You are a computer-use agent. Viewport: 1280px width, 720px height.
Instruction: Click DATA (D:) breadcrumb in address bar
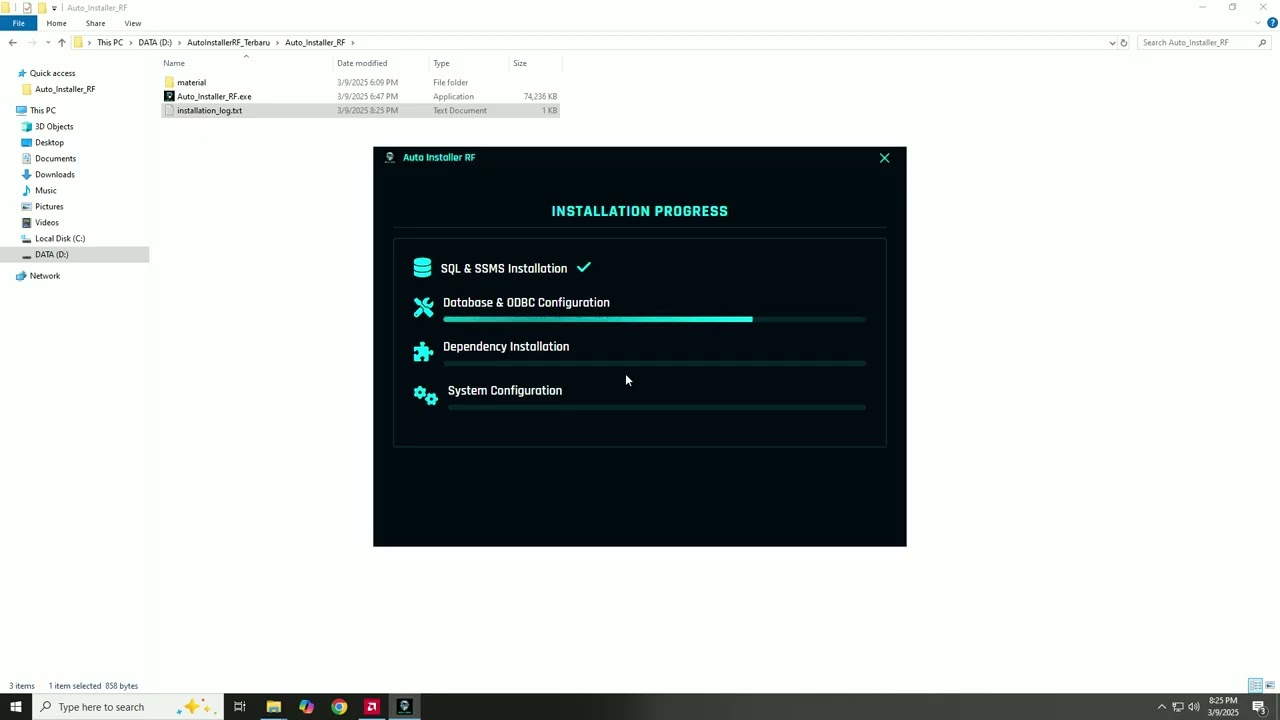coord(155,43)
